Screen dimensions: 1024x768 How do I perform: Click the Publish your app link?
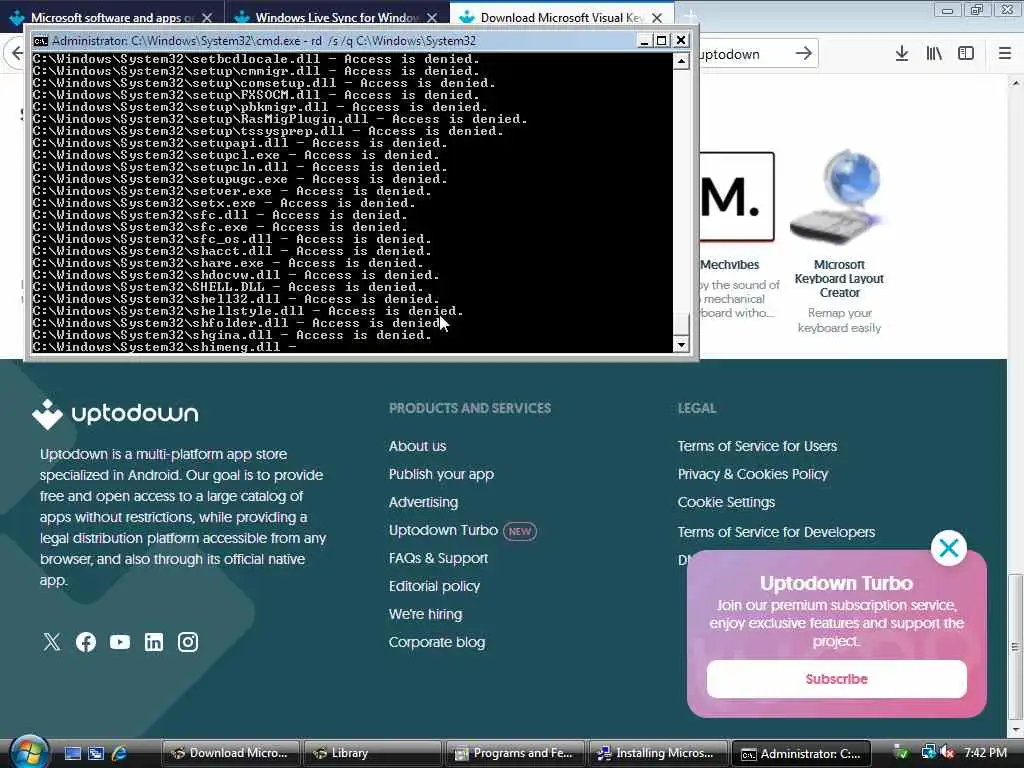click(441, 474)
